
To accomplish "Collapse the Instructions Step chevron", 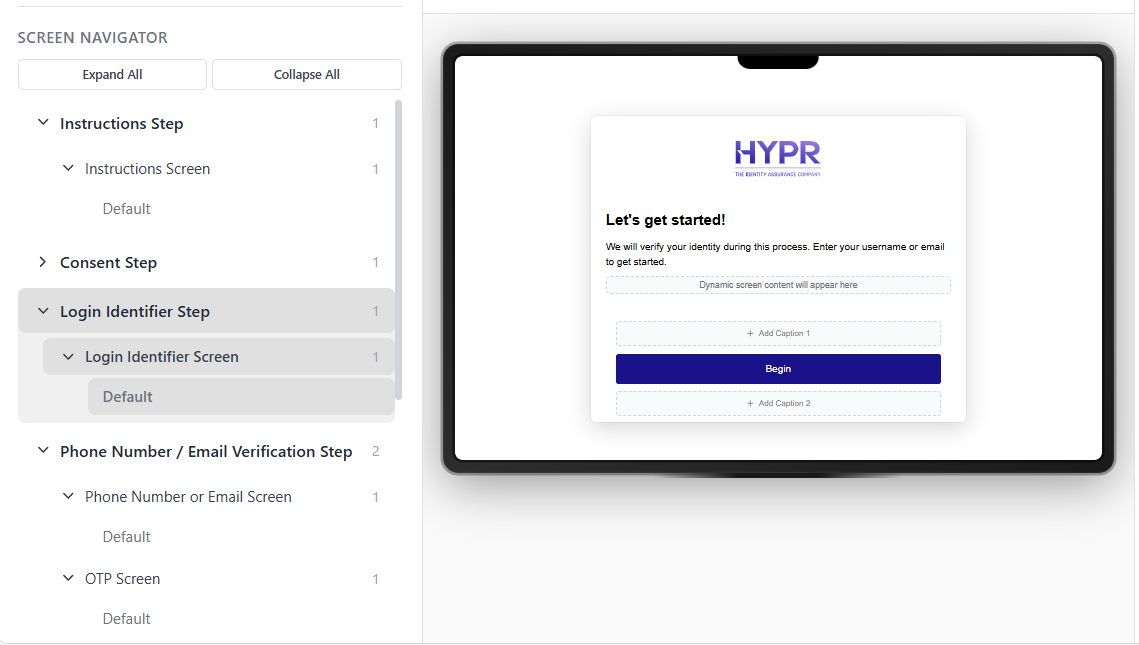I will [43, 123].
